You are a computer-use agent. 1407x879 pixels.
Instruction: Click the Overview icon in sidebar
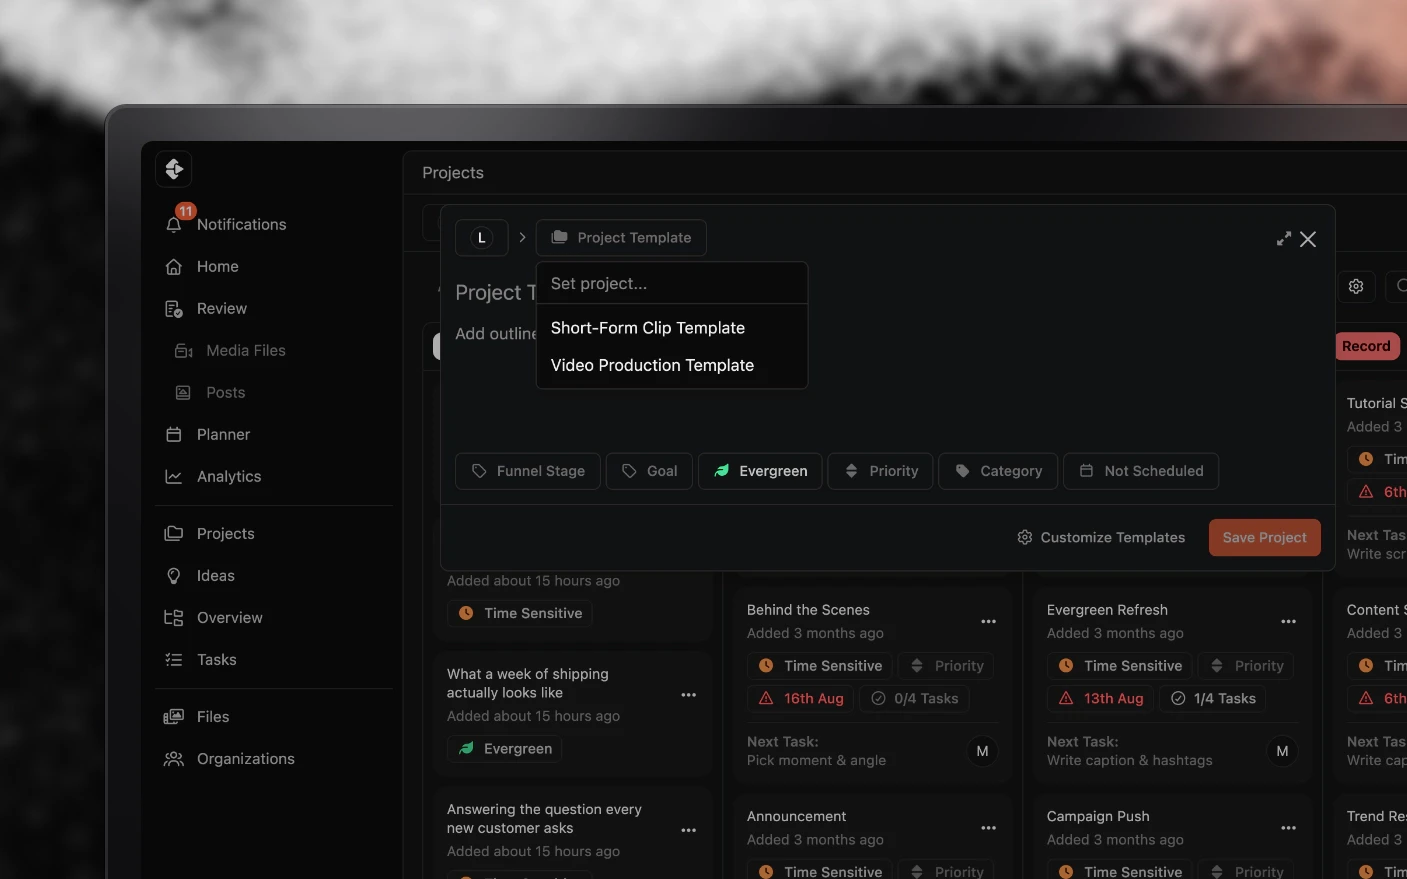coord(174,618)
